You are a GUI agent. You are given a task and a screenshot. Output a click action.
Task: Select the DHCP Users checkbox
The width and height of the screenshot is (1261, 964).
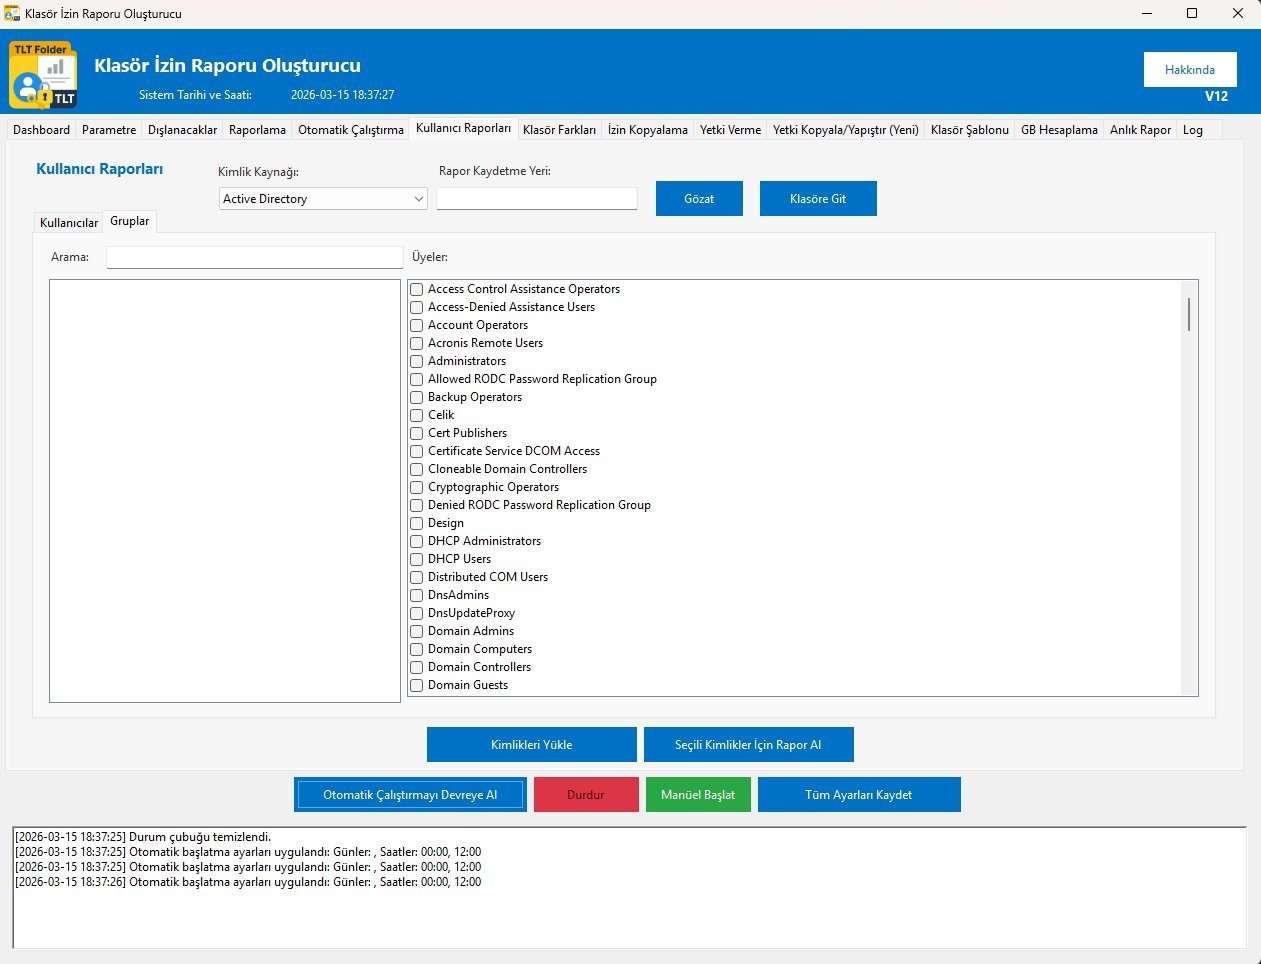pyautogui.click(x=417, y=559)
